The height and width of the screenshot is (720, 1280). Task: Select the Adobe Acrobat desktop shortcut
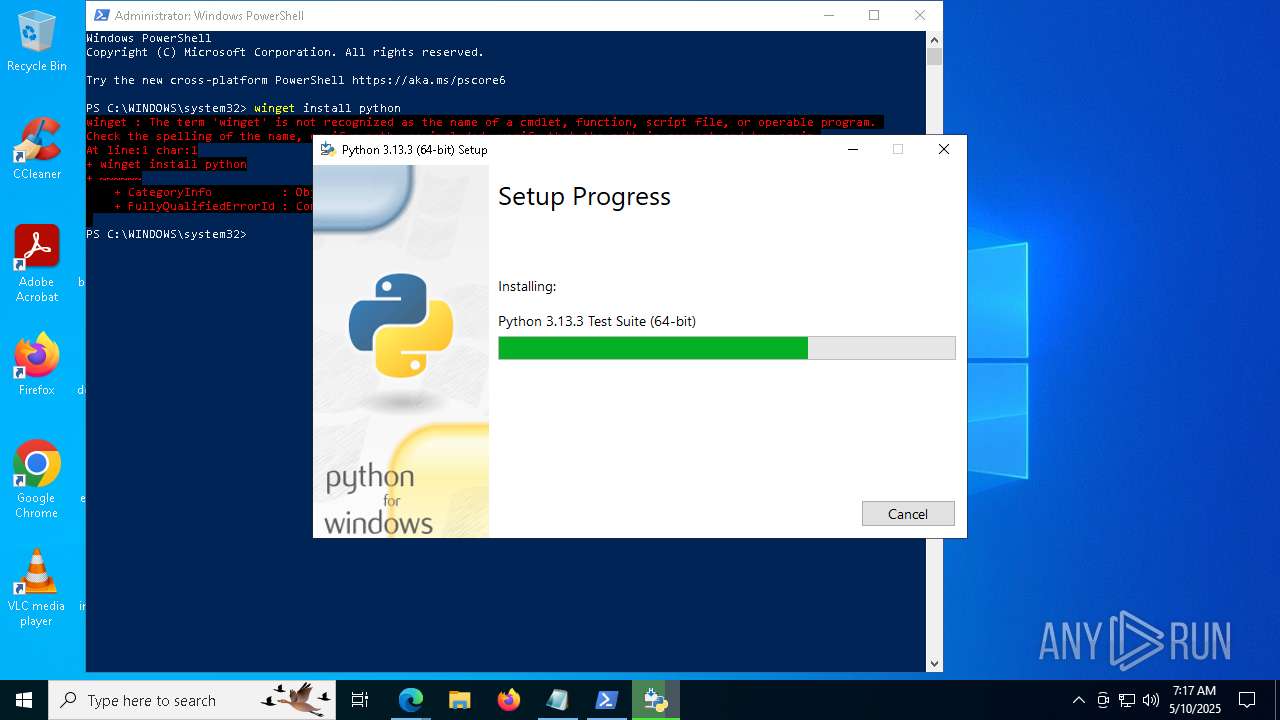[37, 264]
